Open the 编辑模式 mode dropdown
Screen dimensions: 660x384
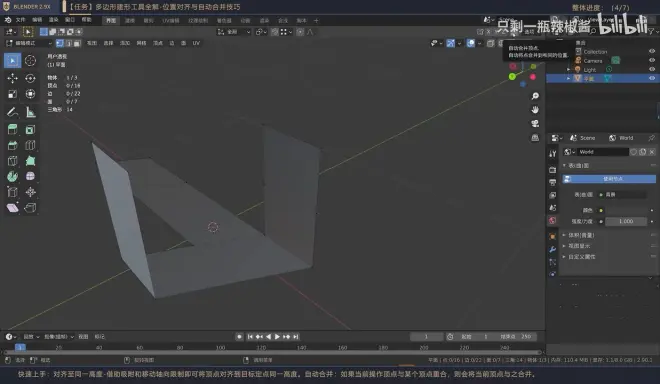29,43
